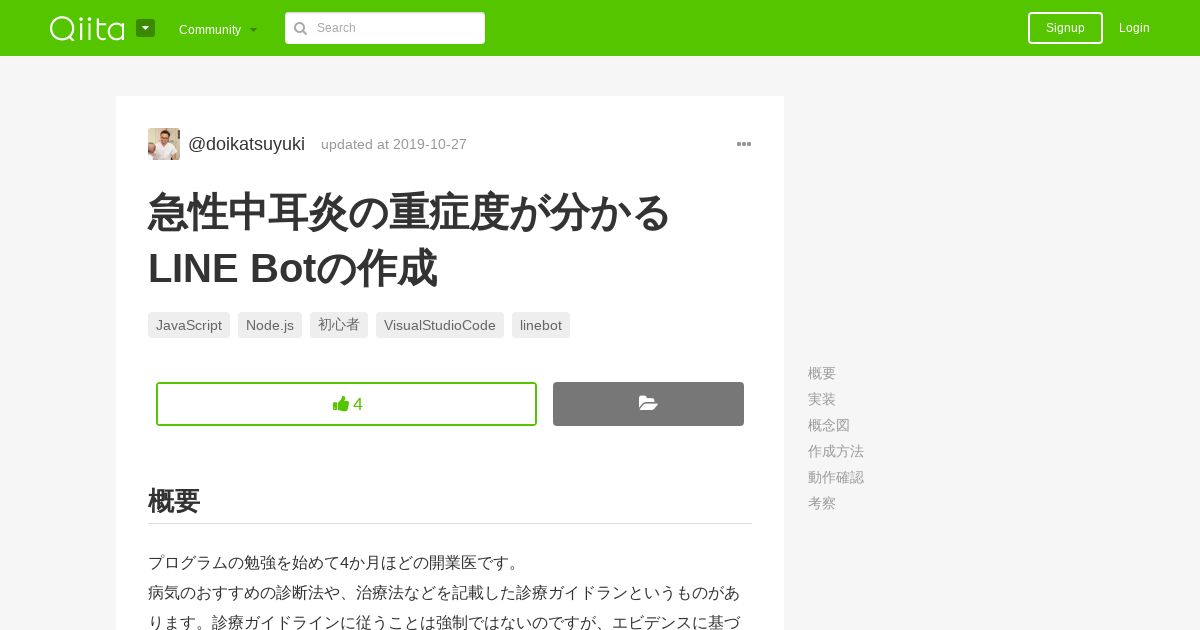This screenshot has width=1200, height=630.
Task: Click the 概要 section heading
Action: 174,501
